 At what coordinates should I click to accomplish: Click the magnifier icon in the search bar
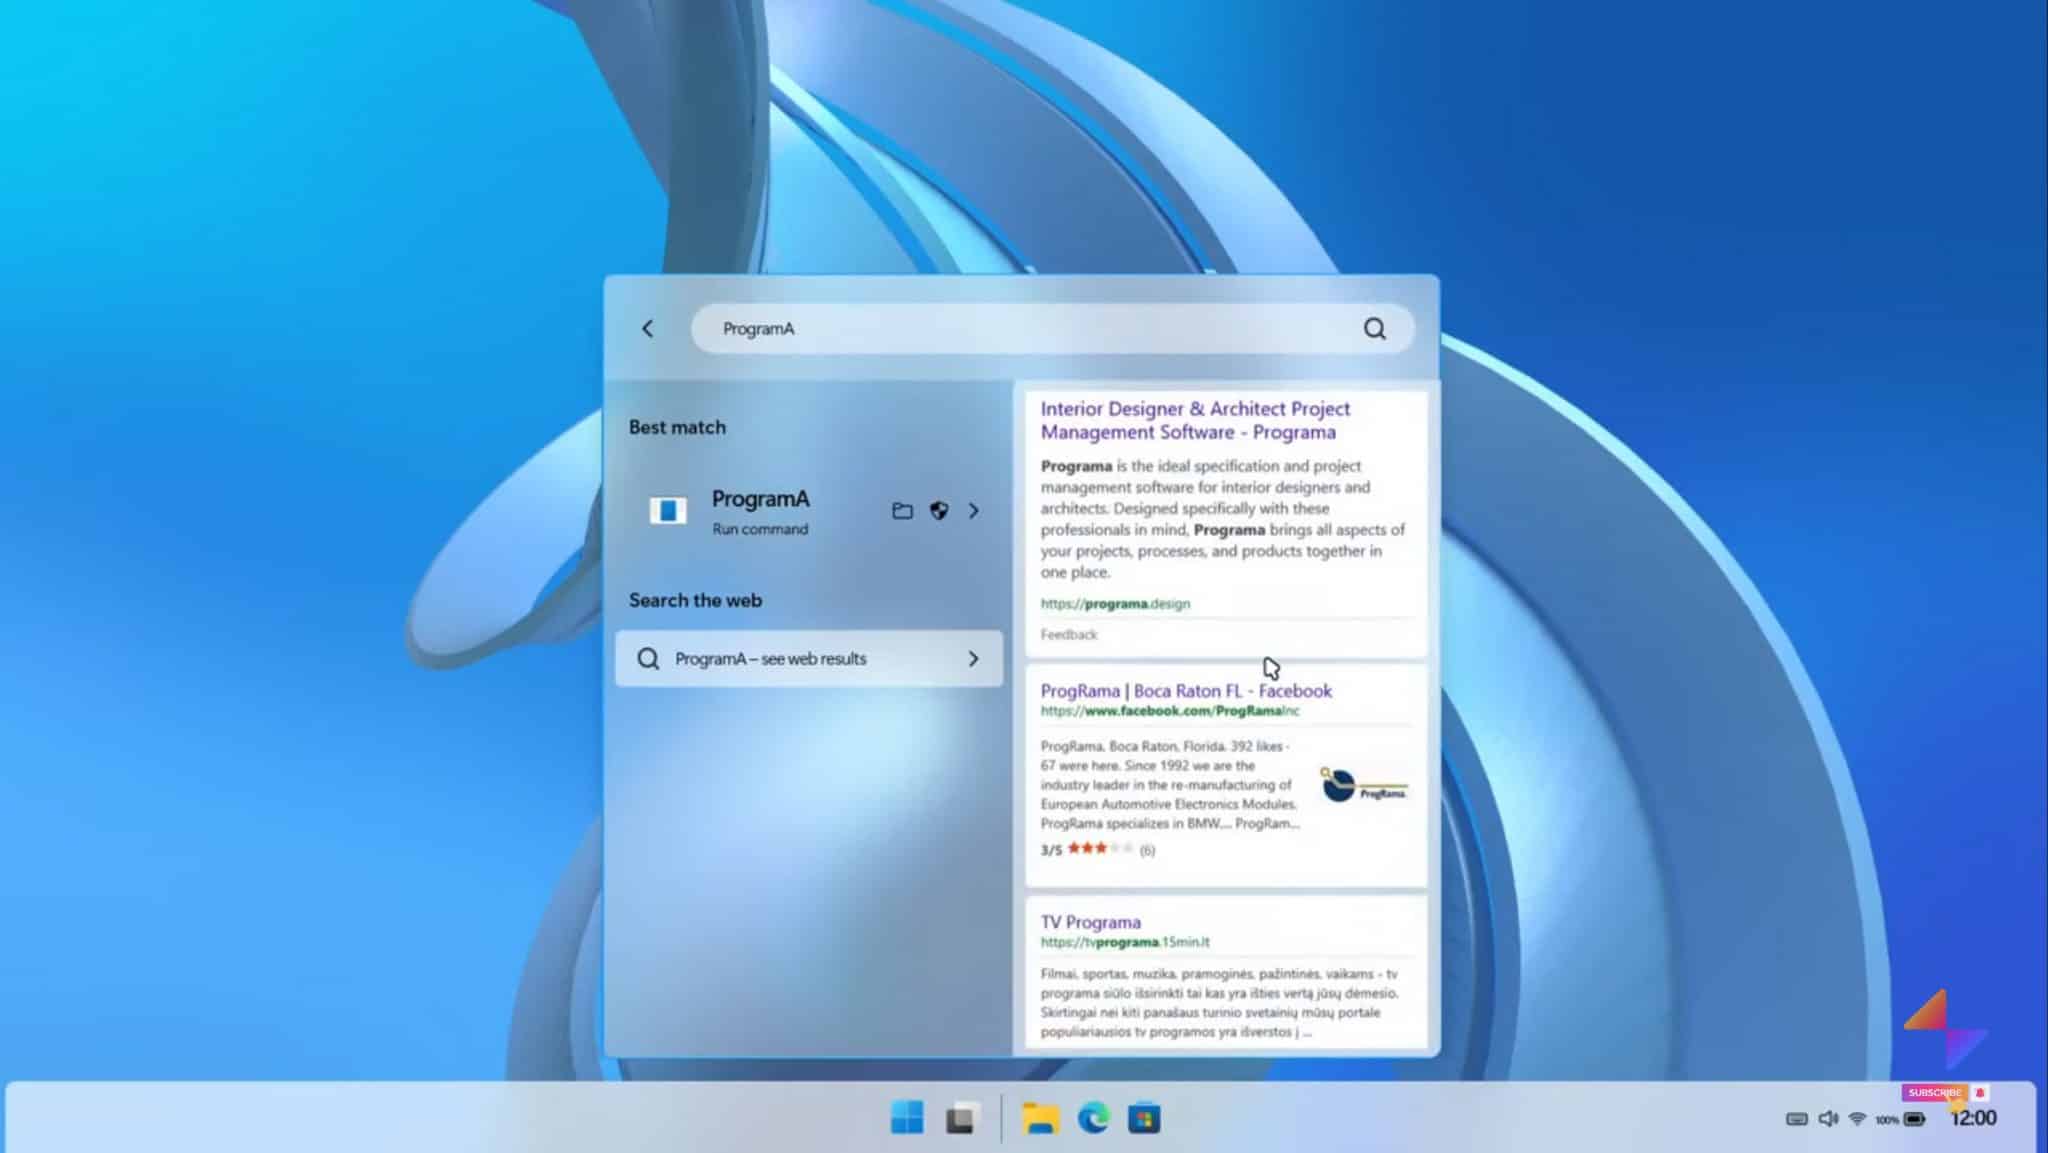coord(1375,329)
